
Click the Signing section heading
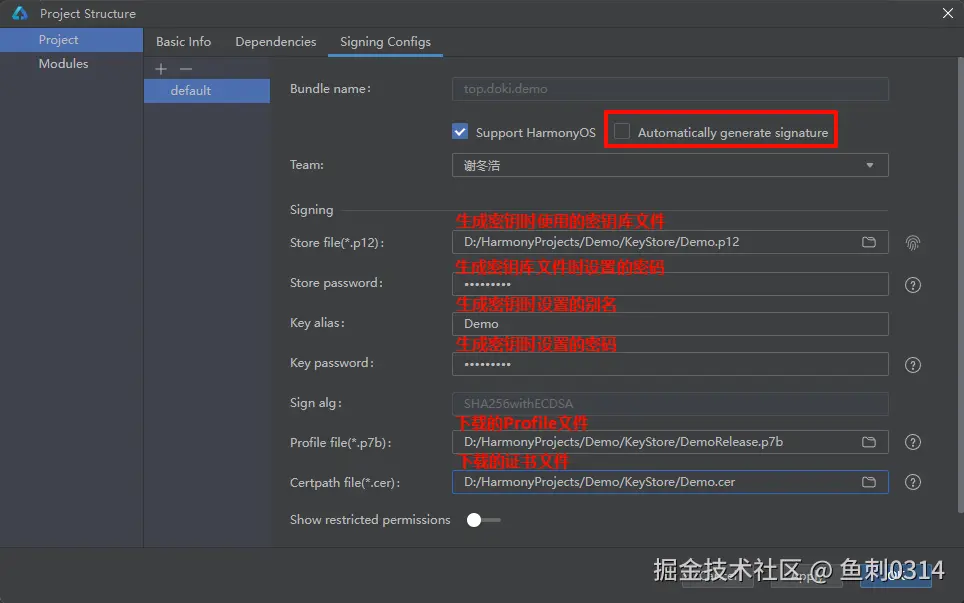click(311, 210)
